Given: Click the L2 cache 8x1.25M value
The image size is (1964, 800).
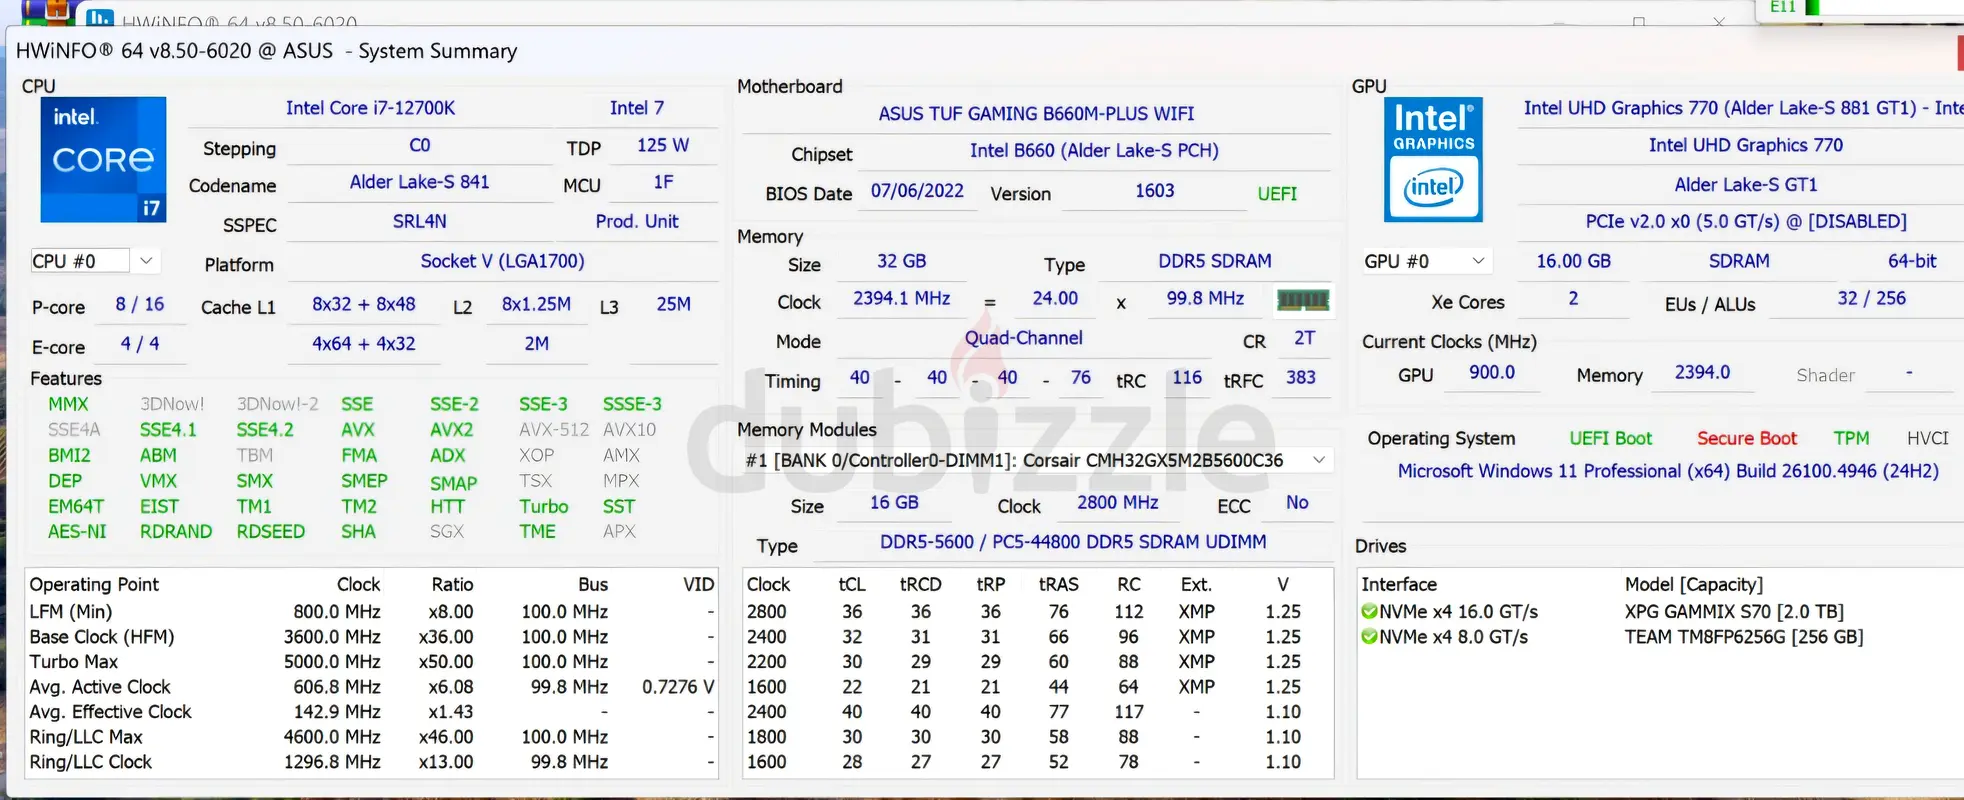Looking at the screenshot, I should 536,304.
